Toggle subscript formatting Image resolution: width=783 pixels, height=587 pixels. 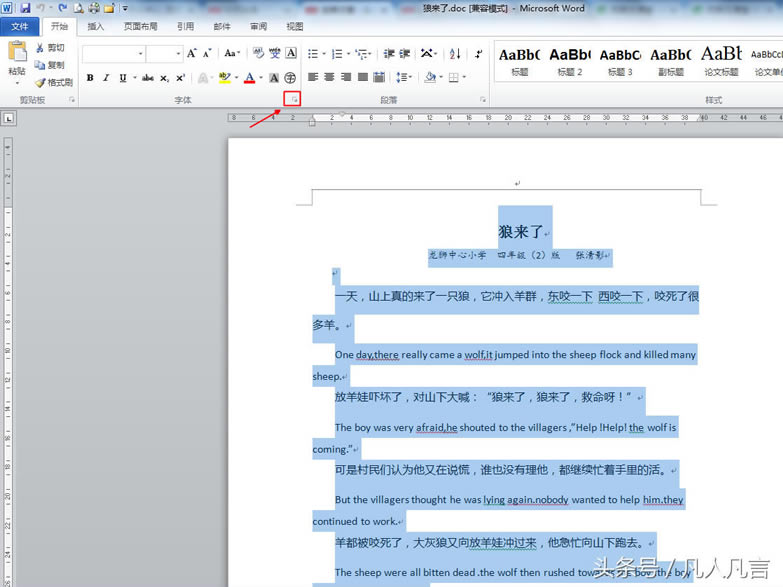click(x=165, y=78)
